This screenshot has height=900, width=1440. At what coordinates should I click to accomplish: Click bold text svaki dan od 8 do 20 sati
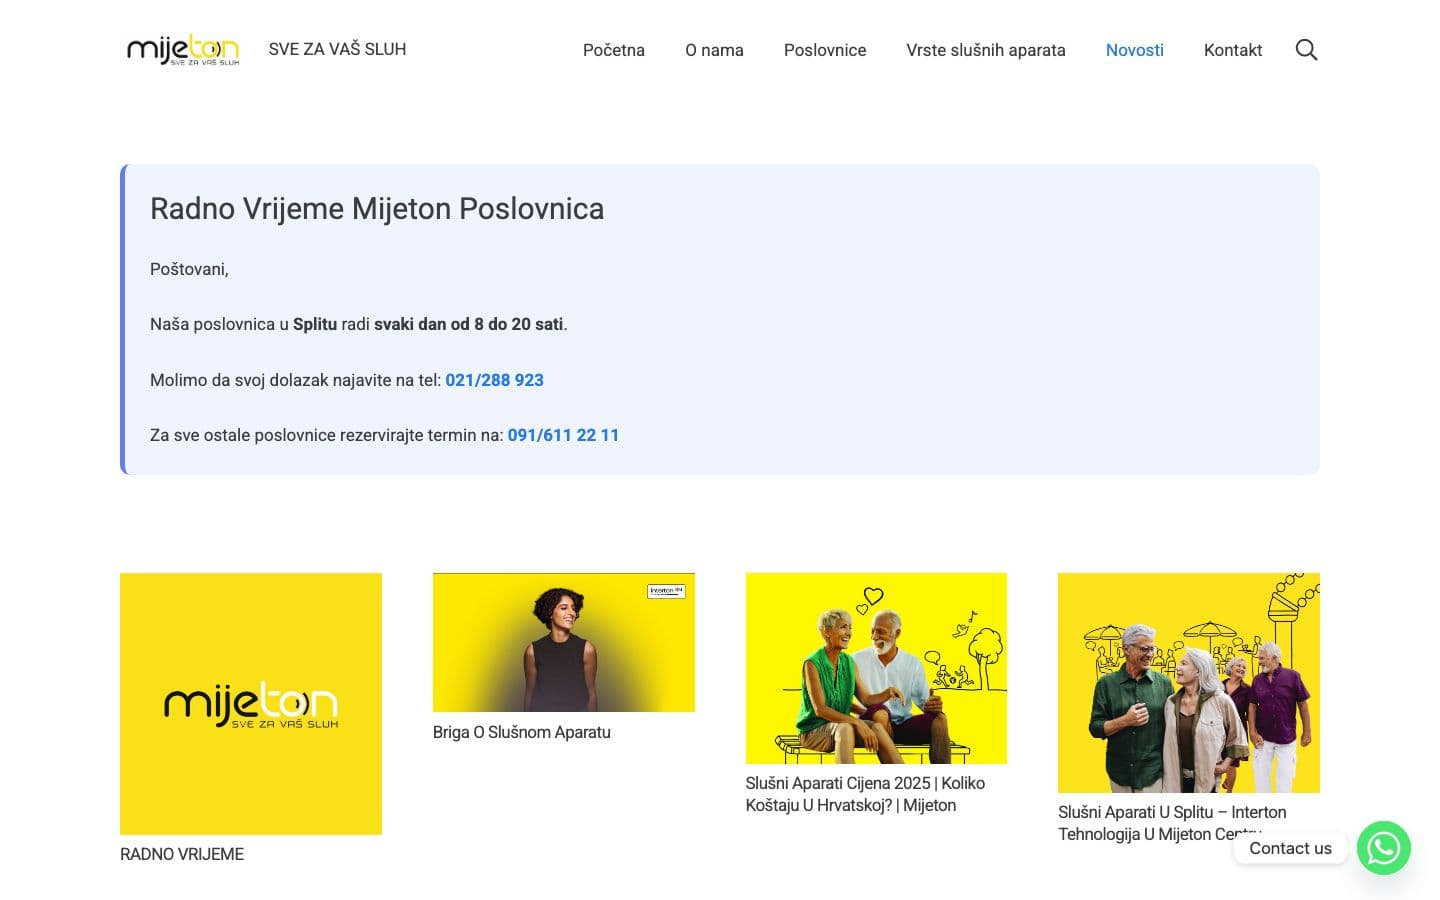tap(468, 324)
